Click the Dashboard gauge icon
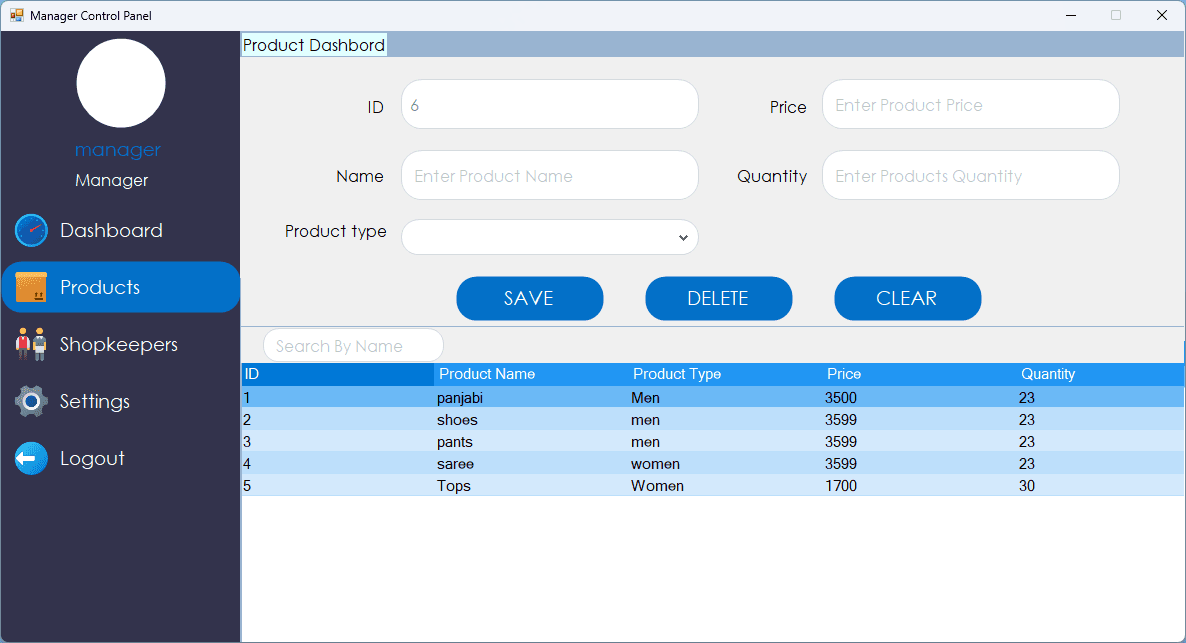1186x643 pixels. tap(31, 231)
